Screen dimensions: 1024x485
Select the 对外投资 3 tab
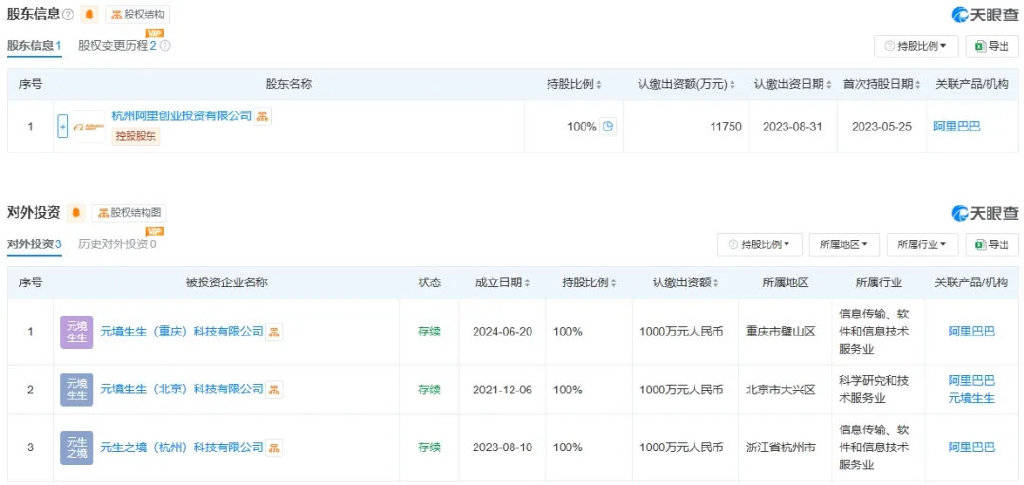[x=34, y=244]
